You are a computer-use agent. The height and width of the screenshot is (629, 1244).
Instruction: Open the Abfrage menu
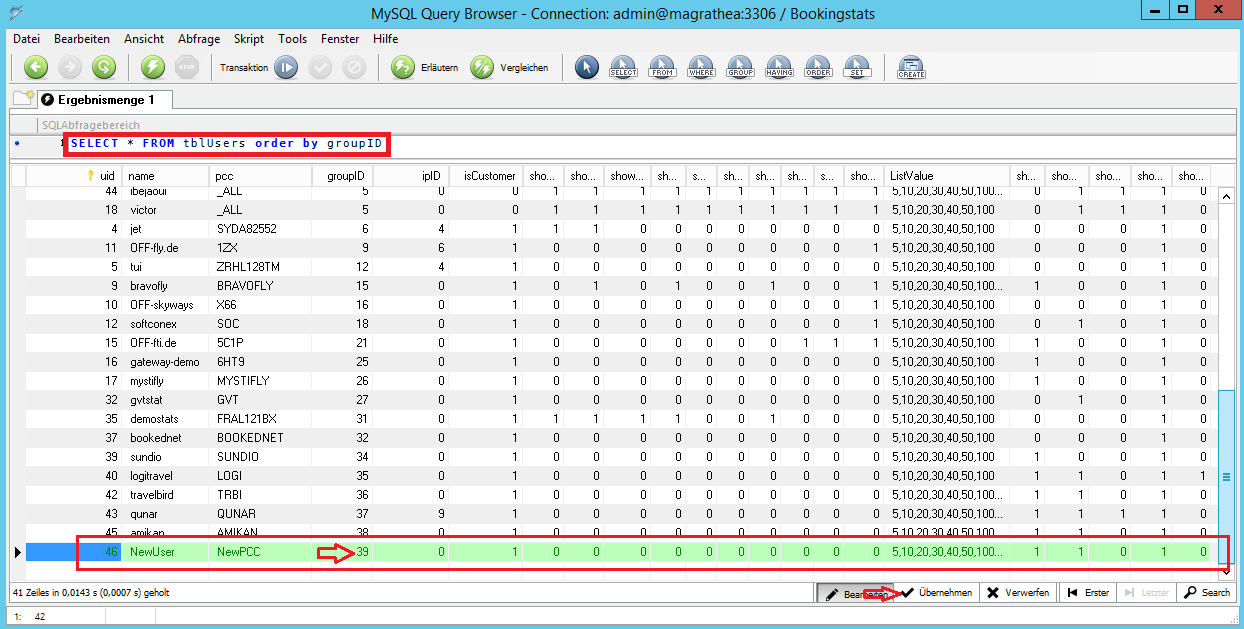(199, 39)
